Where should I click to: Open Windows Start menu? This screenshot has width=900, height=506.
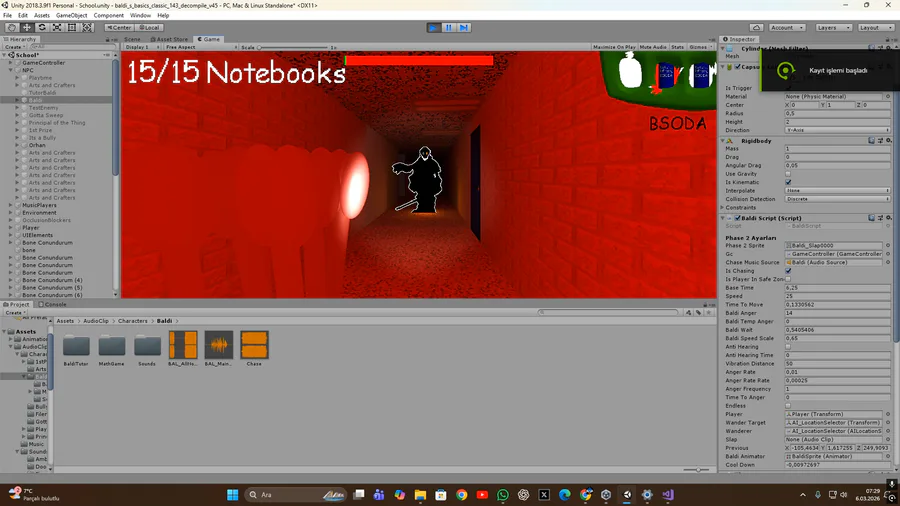coord(232,495)
